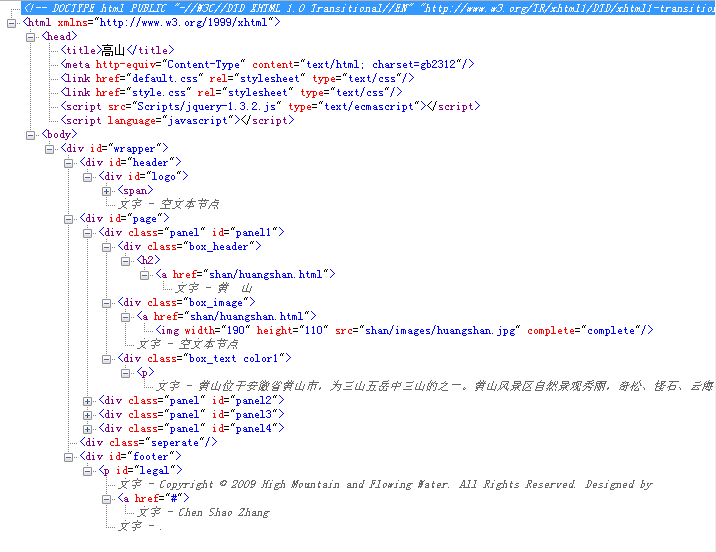Collapse the html root node
The image size is (716, 552).
tap(12, 23)
